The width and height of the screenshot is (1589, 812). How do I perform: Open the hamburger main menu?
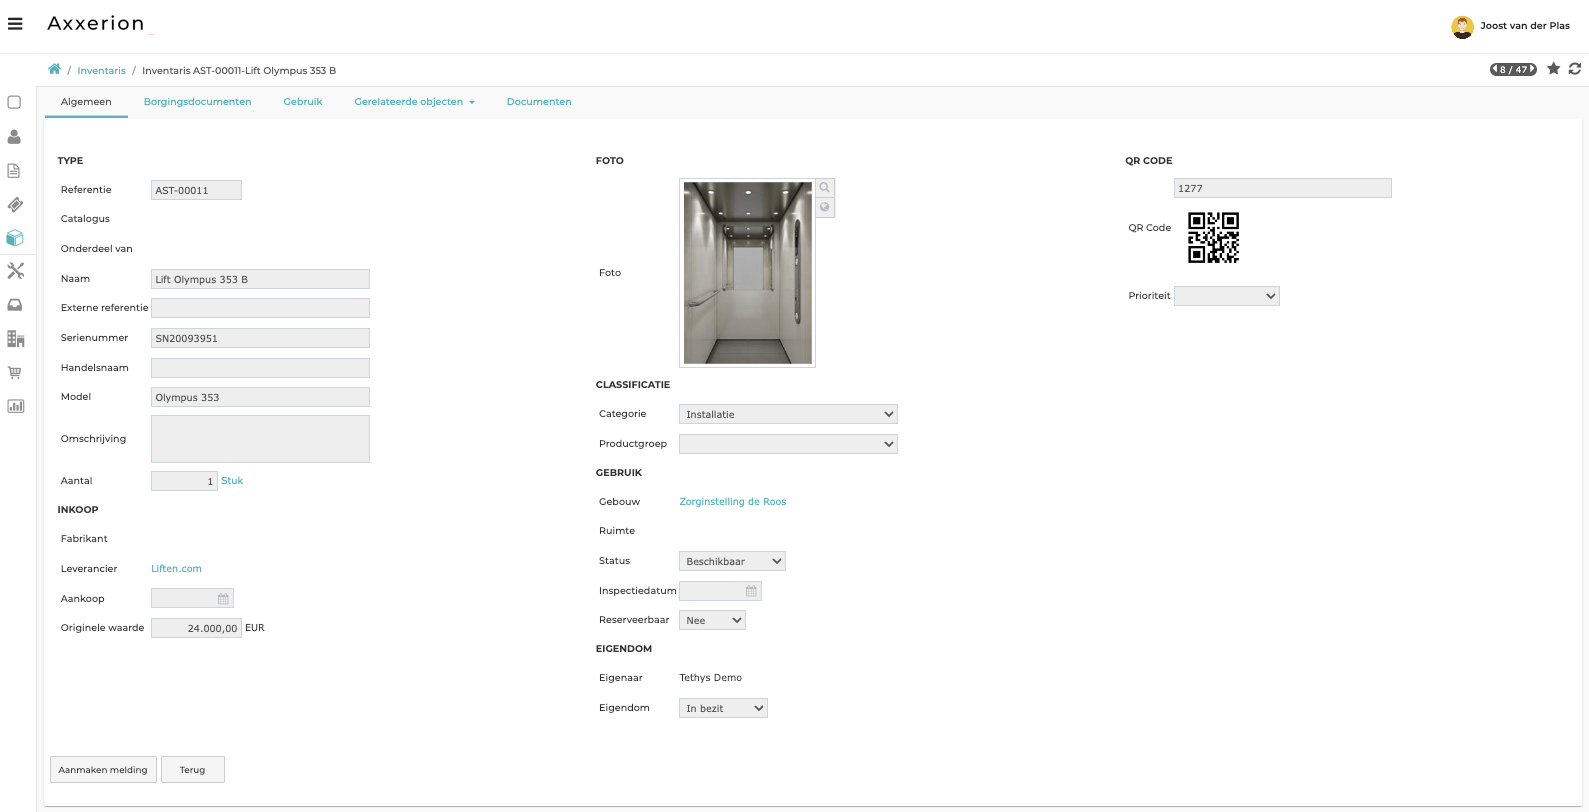click(15, 24)
